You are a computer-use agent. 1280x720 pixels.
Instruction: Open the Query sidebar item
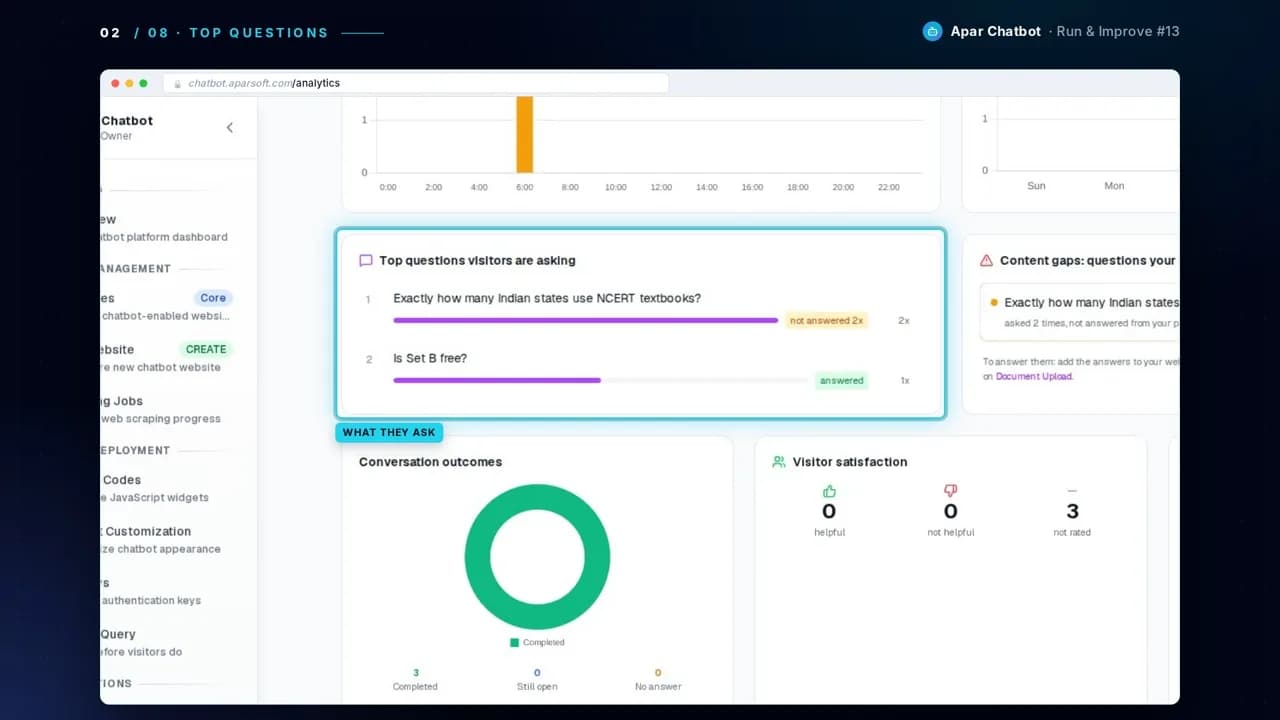click(167, 642)
